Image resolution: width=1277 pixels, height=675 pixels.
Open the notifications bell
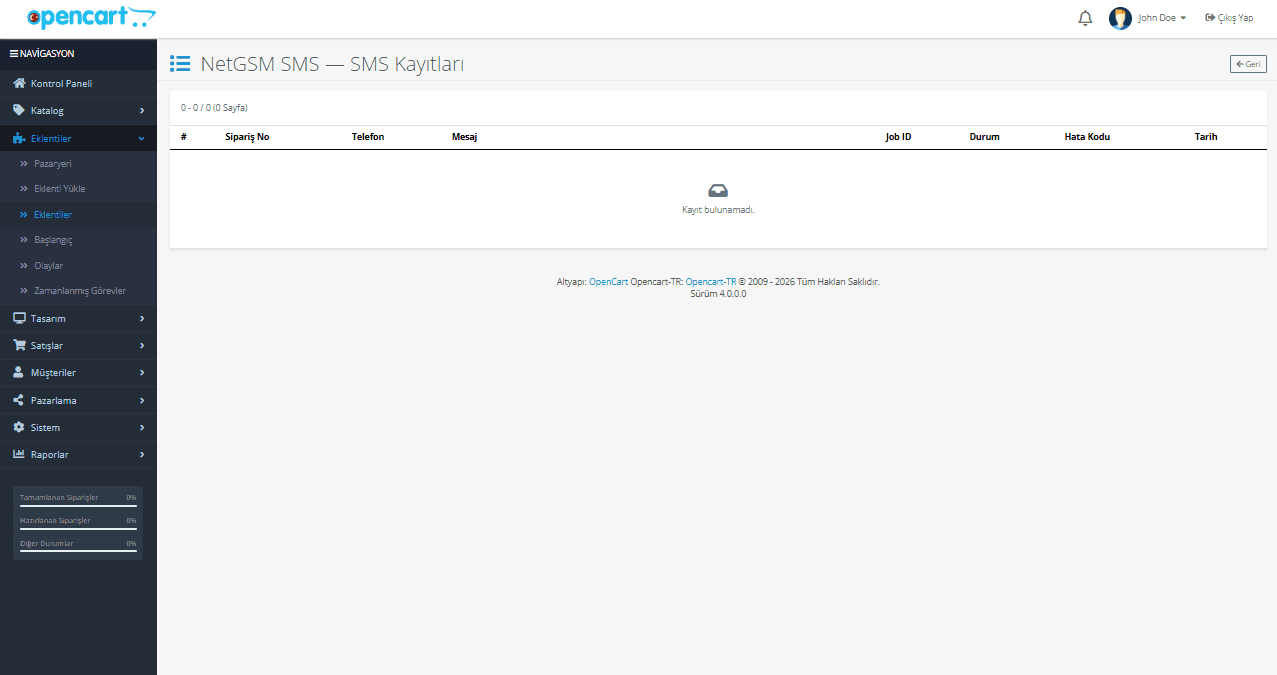pos(1085,18)
